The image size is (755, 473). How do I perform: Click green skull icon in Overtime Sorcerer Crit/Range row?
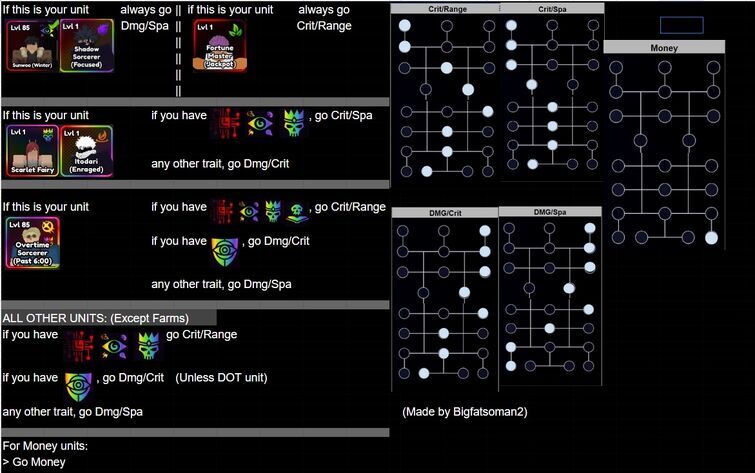tap(273, 211)
